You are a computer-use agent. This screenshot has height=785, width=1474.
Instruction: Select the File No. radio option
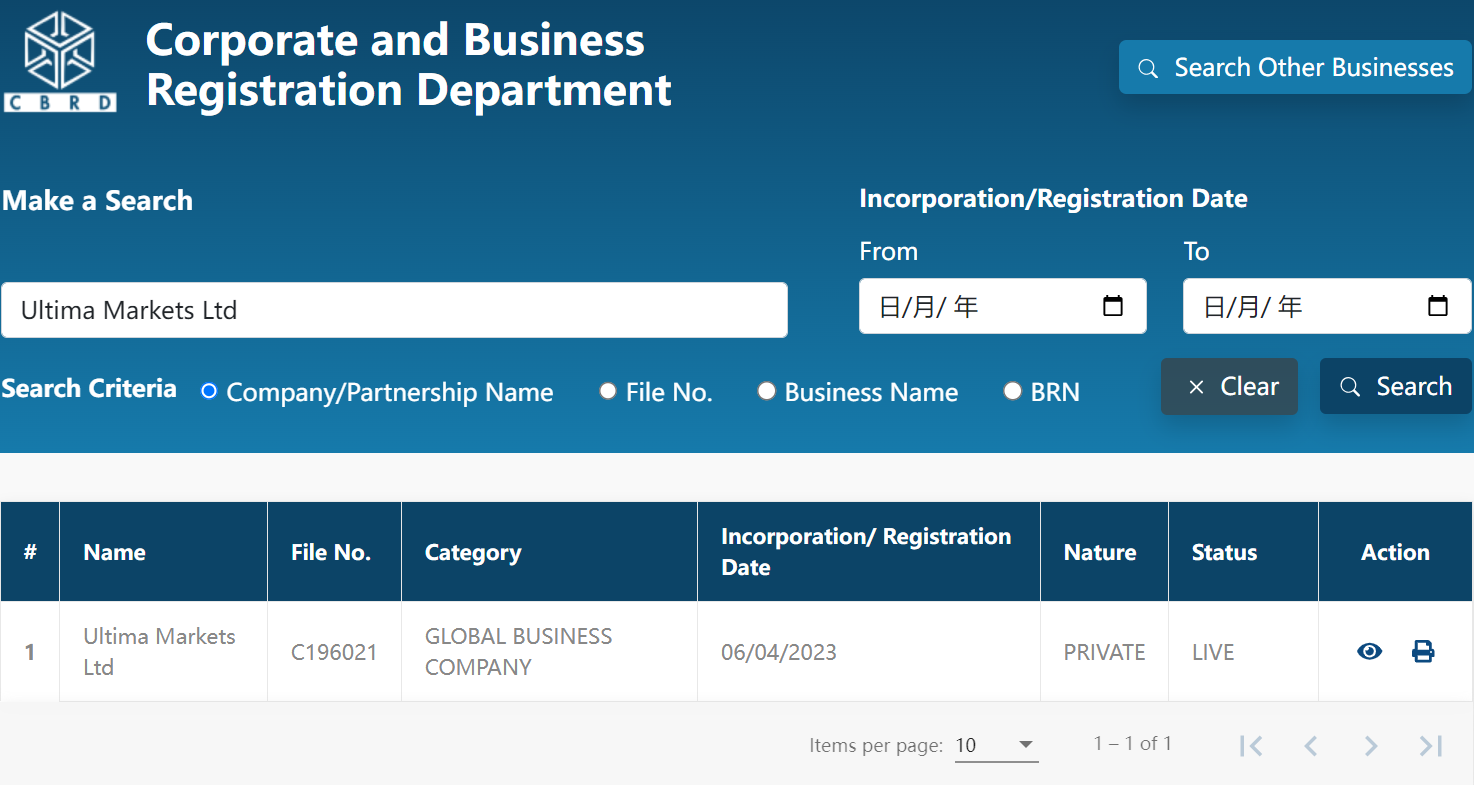click(608, 391)
